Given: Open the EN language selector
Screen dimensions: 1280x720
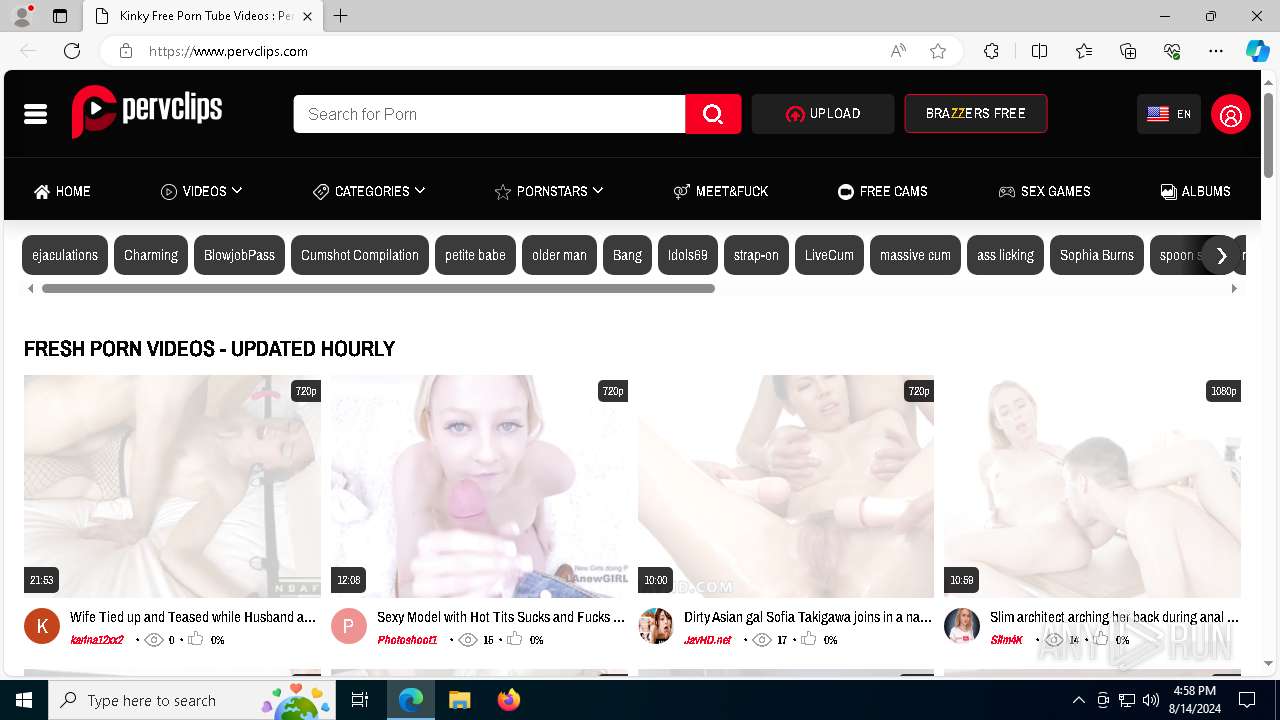Looking at the screenshot, I should point(1169,114).
